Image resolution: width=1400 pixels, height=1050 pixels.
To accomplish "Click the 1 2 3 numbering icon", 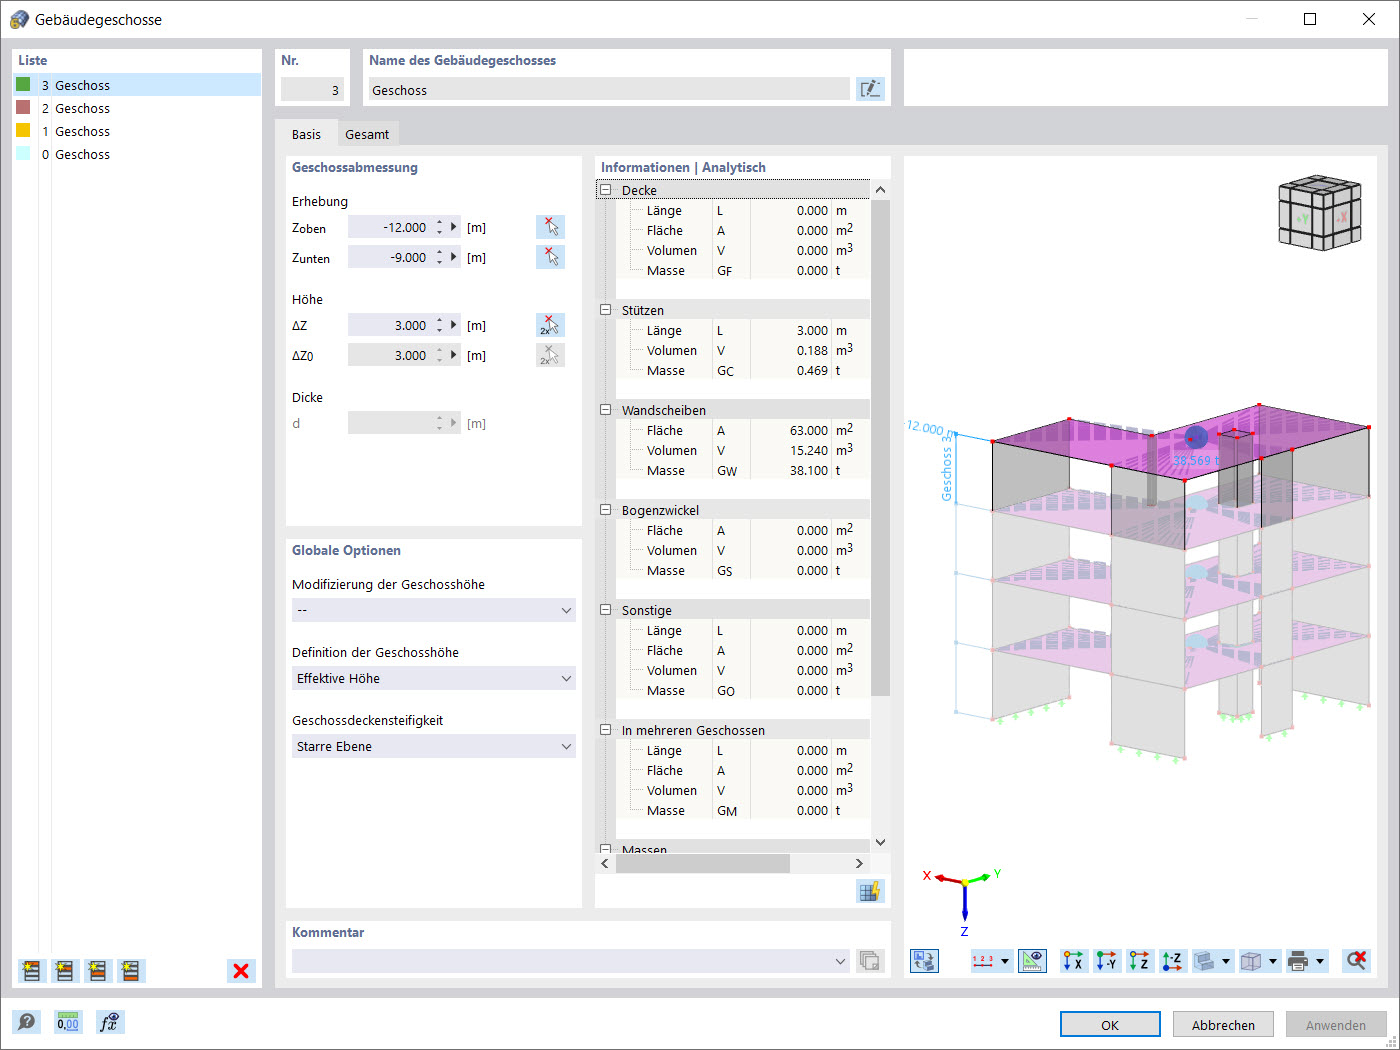I will click(983, 961).
